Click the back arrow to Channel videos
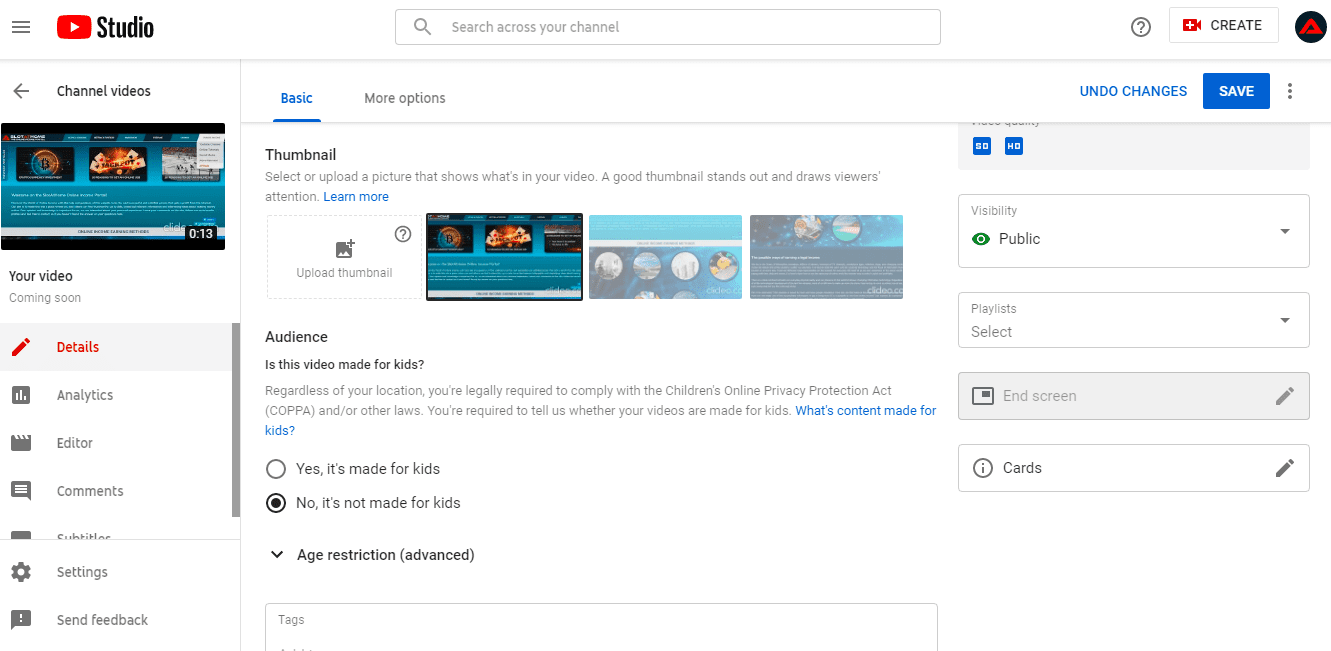1331x651 pixels. click(x=21, y=91)
